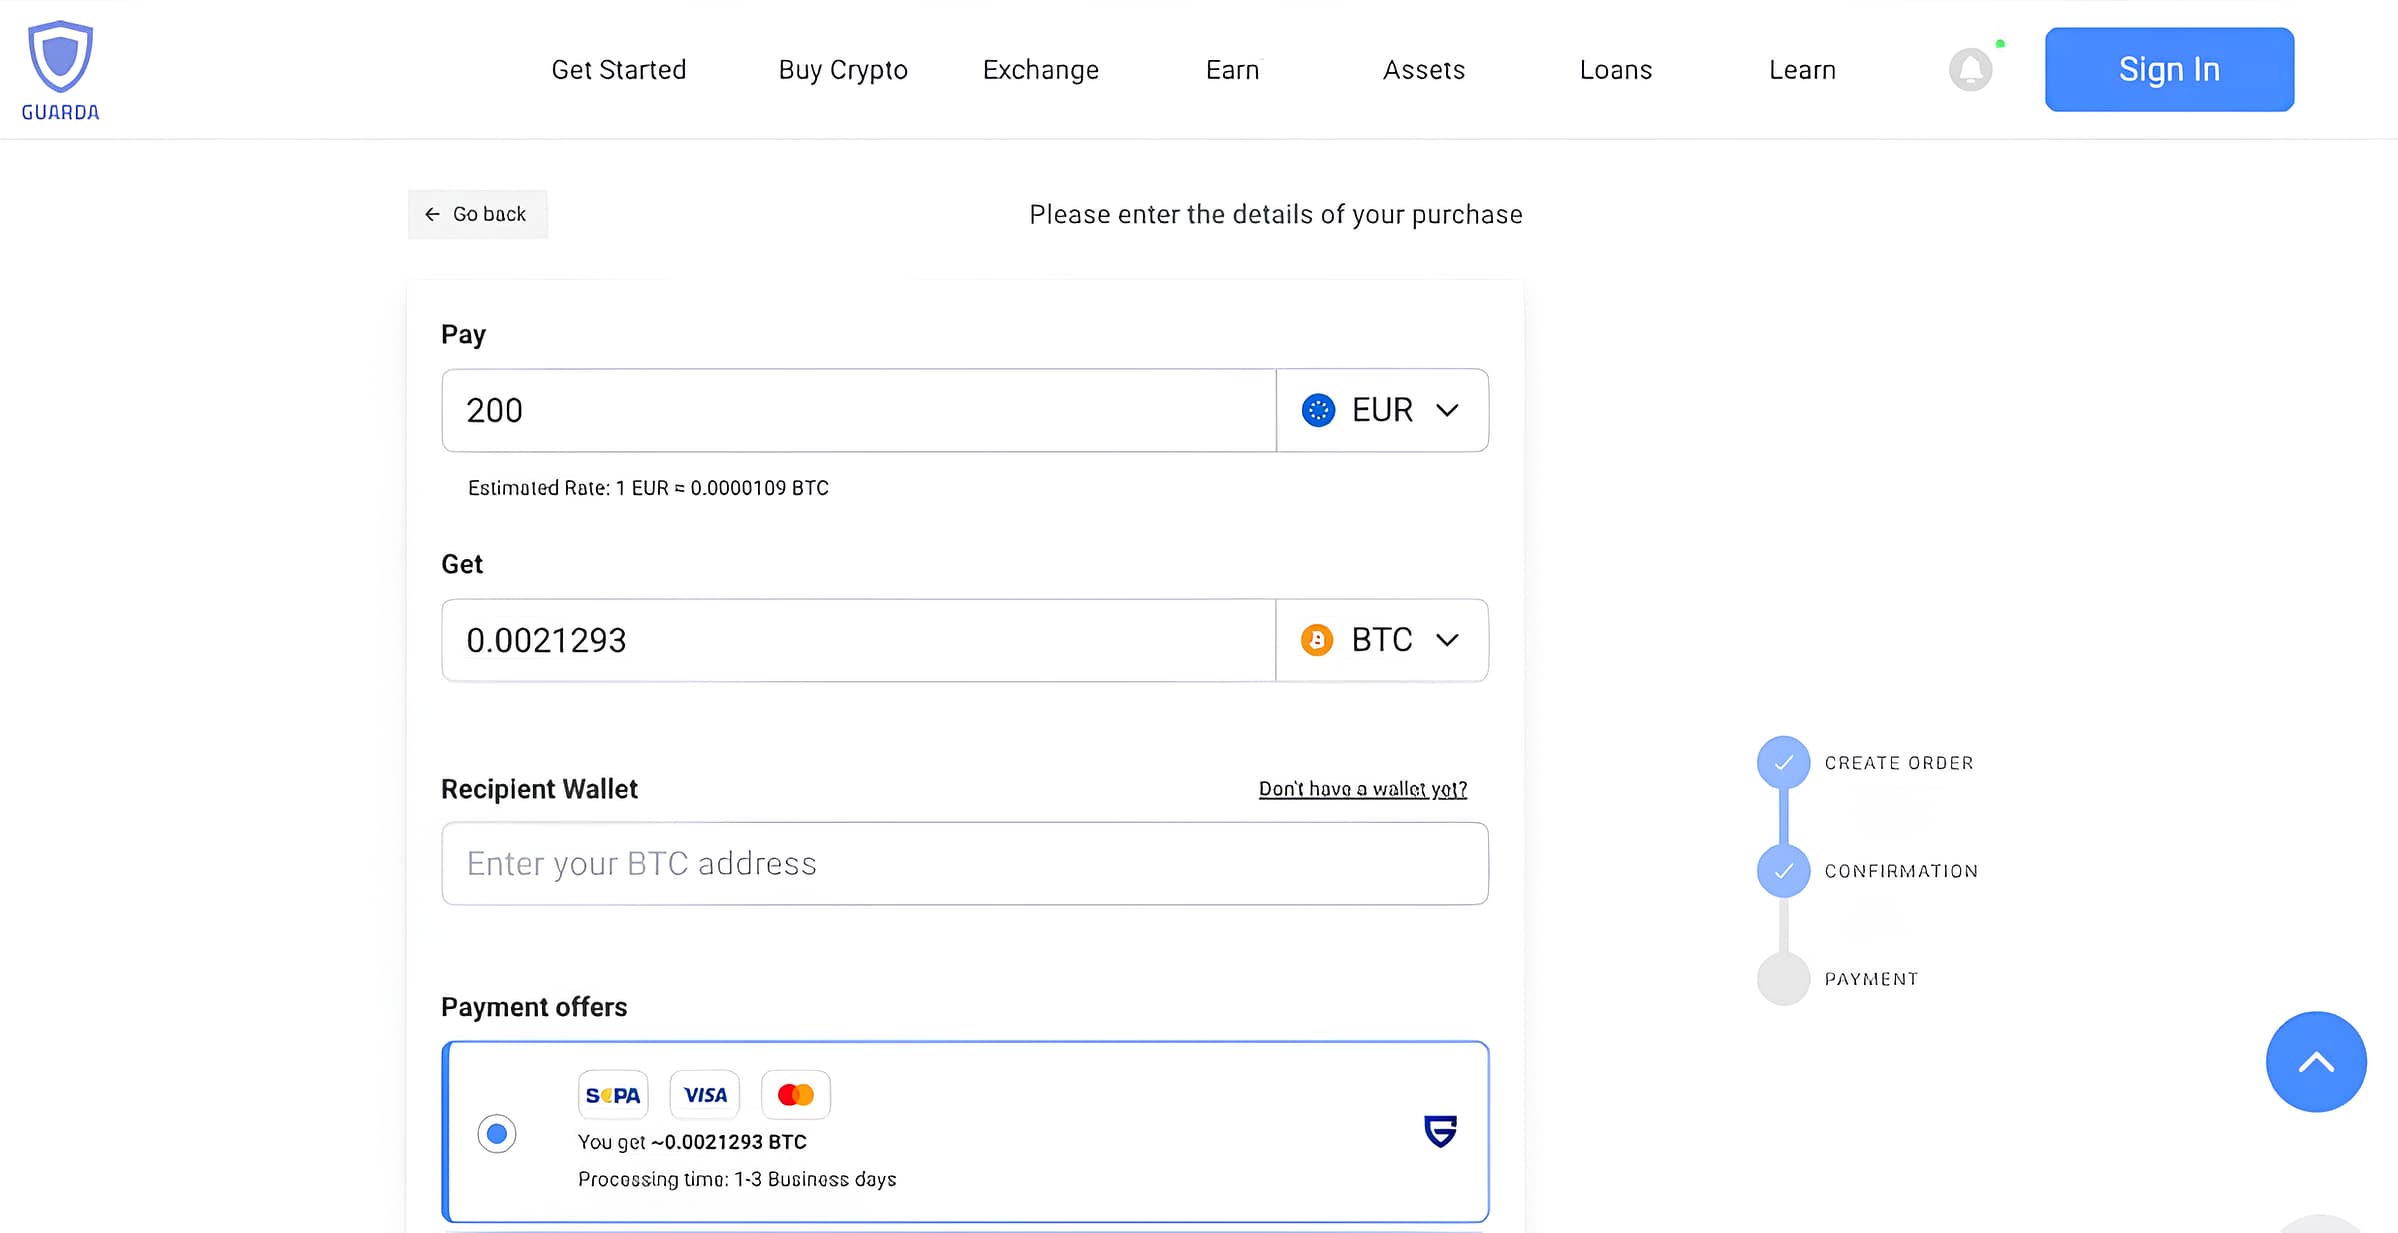Click the Guardarian provider shield icon
The image size is (2398, 1233).
[1440, 1131]
